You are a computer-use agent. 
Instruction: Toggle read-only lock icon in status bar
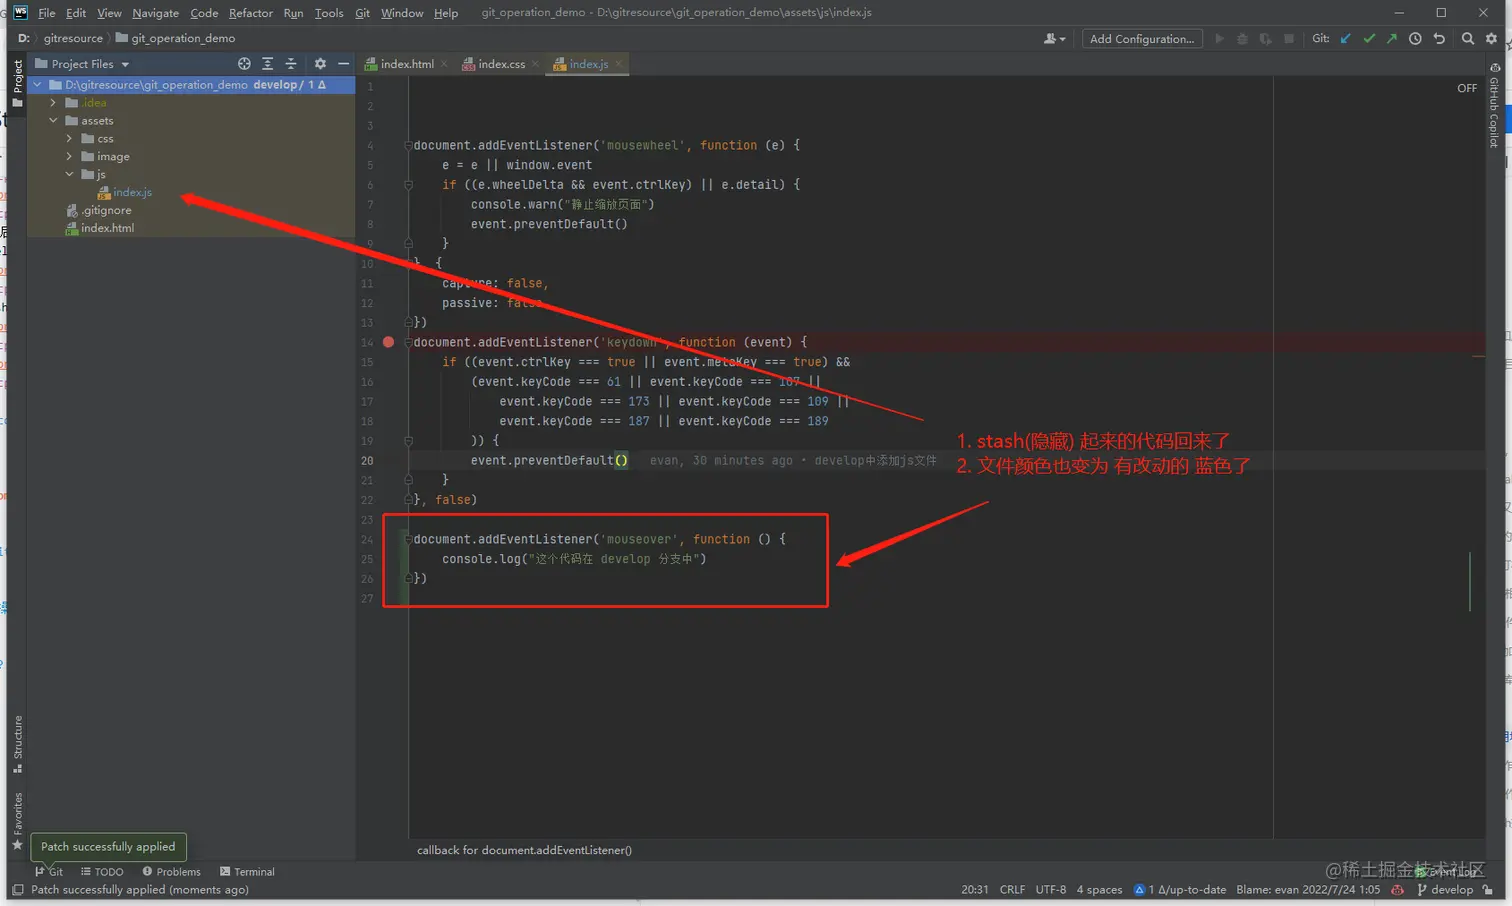pos(1488,890)
